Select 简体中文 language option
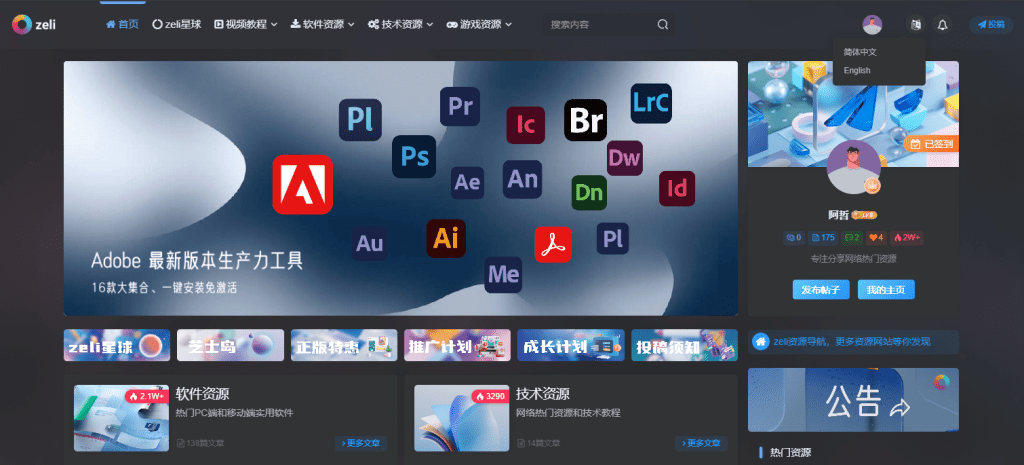This screenshot has height=465, width=1024. coord(859,52)
